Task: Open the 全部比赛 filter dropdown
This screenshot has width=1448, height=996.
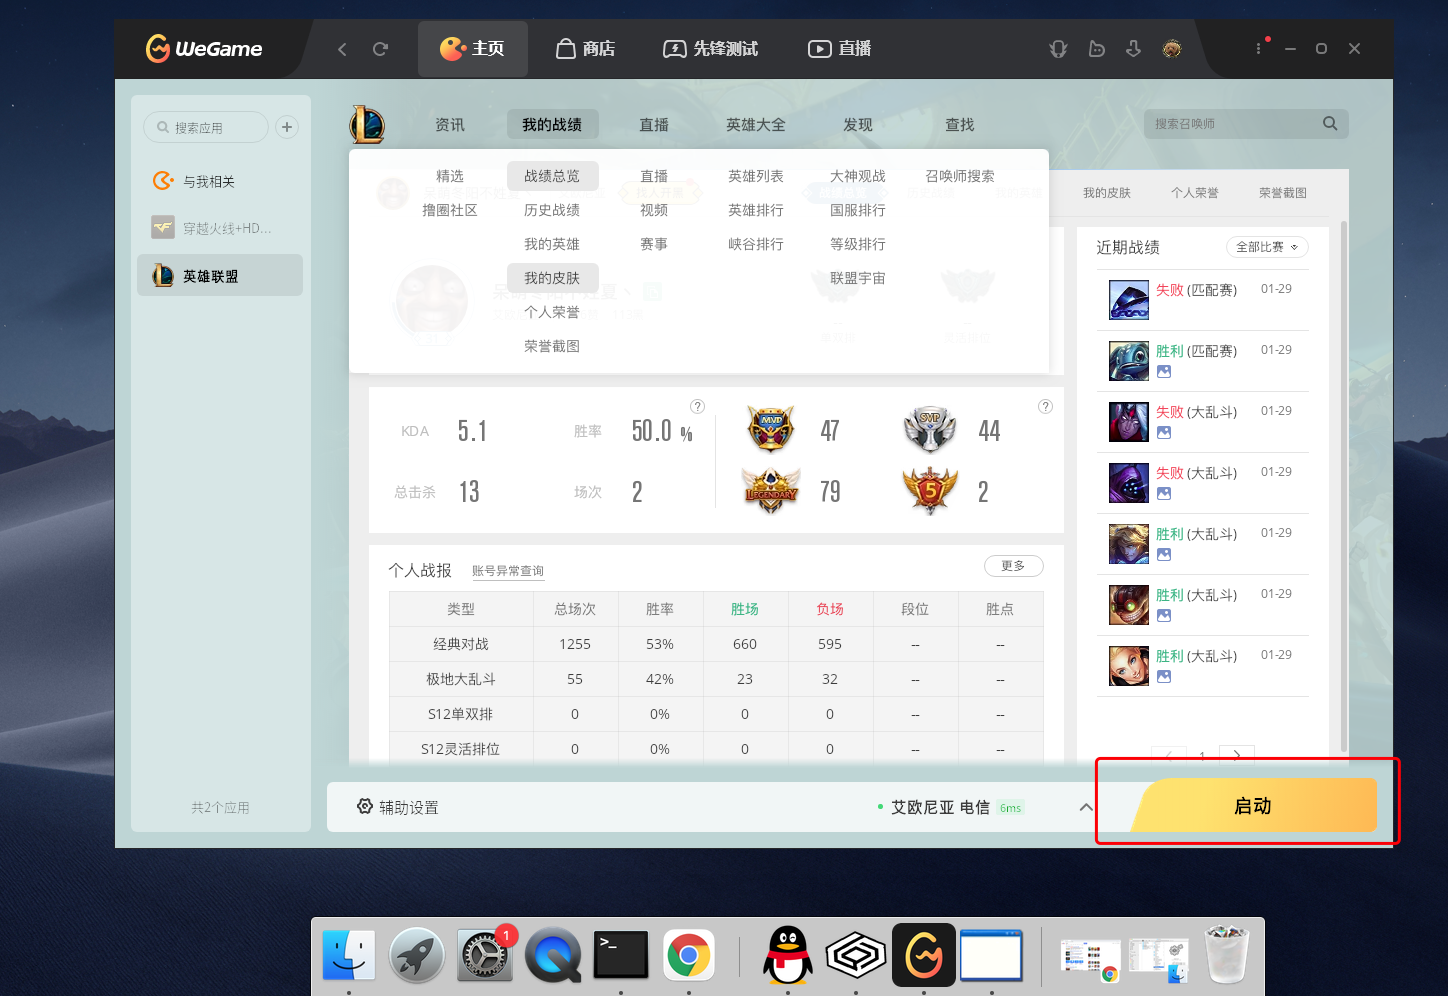Action: tap(1267, 247)
